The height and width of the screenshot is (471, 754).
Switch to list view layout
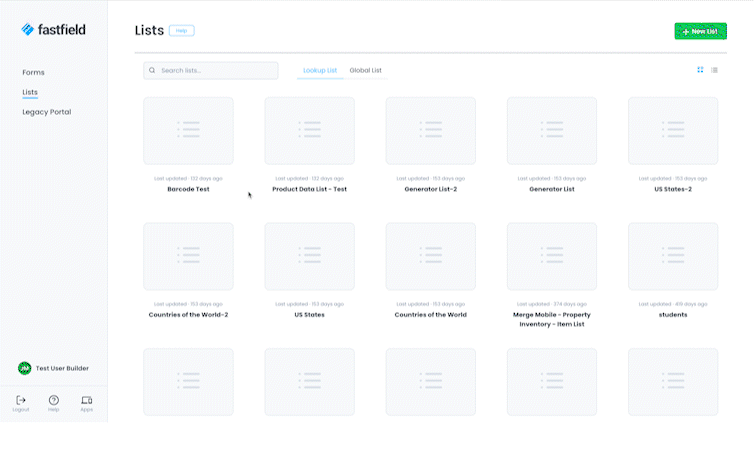714,70
